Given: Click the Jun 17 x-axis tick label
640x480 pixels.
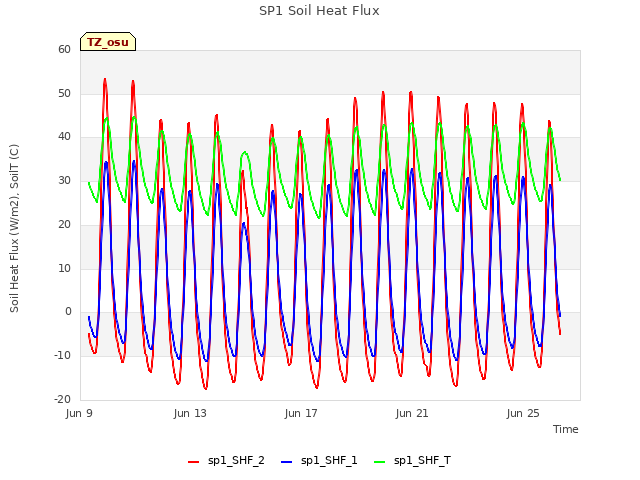Looking at the screenshot, I should (x=301, y=413).
